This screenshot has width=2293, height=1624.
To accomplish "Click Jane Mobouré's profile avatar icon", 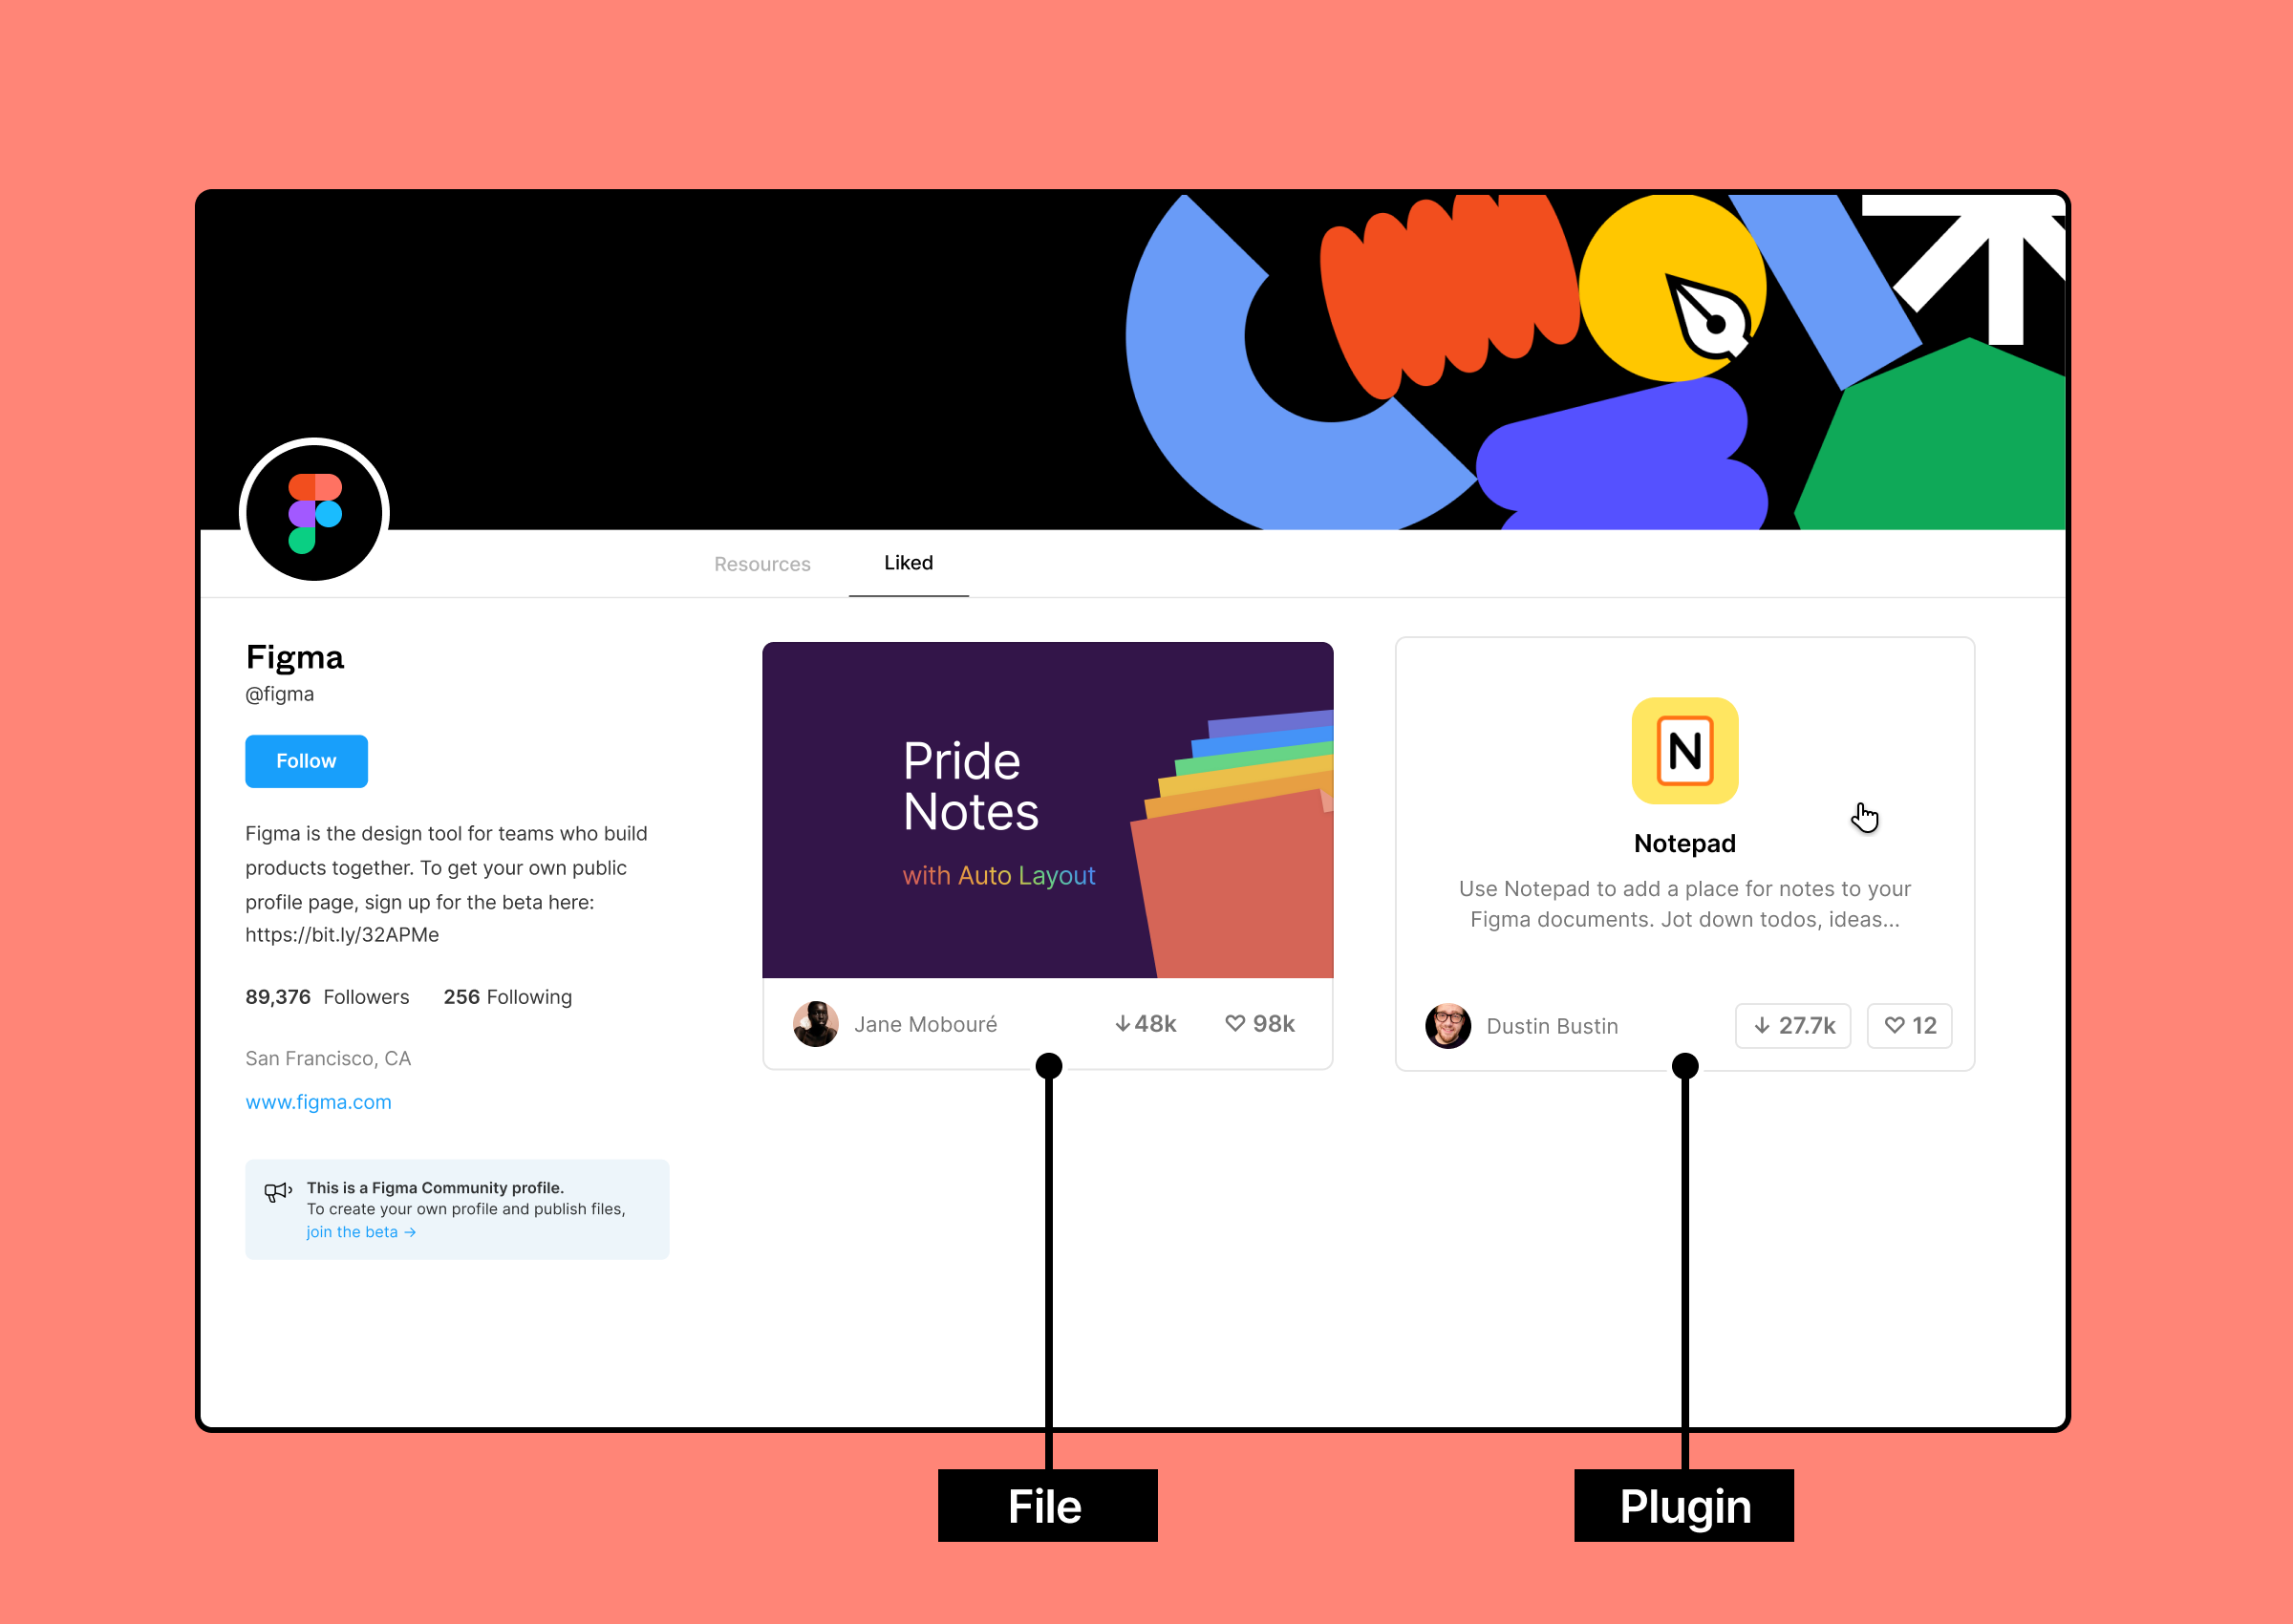I will pyautogui.click(x=817, y=1025).
